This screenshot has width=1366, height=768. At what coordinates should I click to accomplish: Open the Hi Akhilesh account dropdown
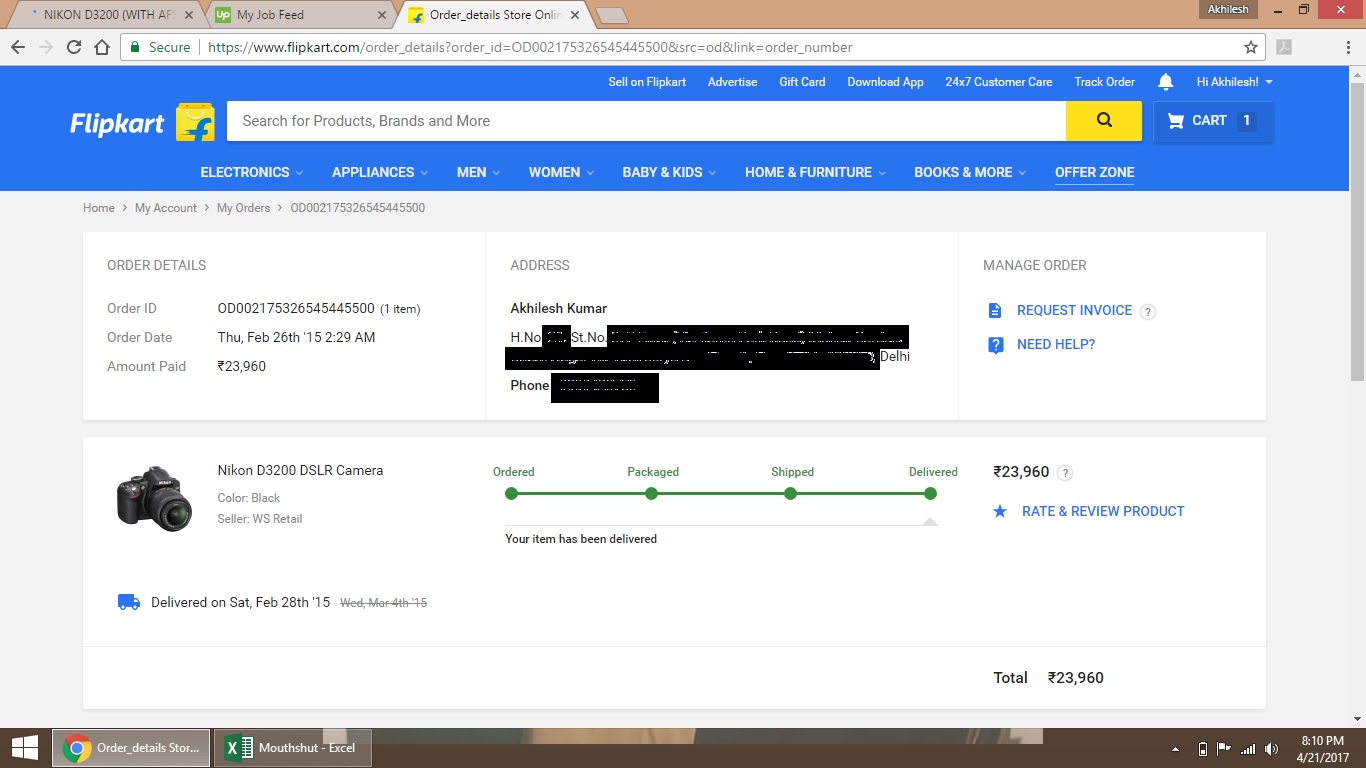tap(1234, 82)
